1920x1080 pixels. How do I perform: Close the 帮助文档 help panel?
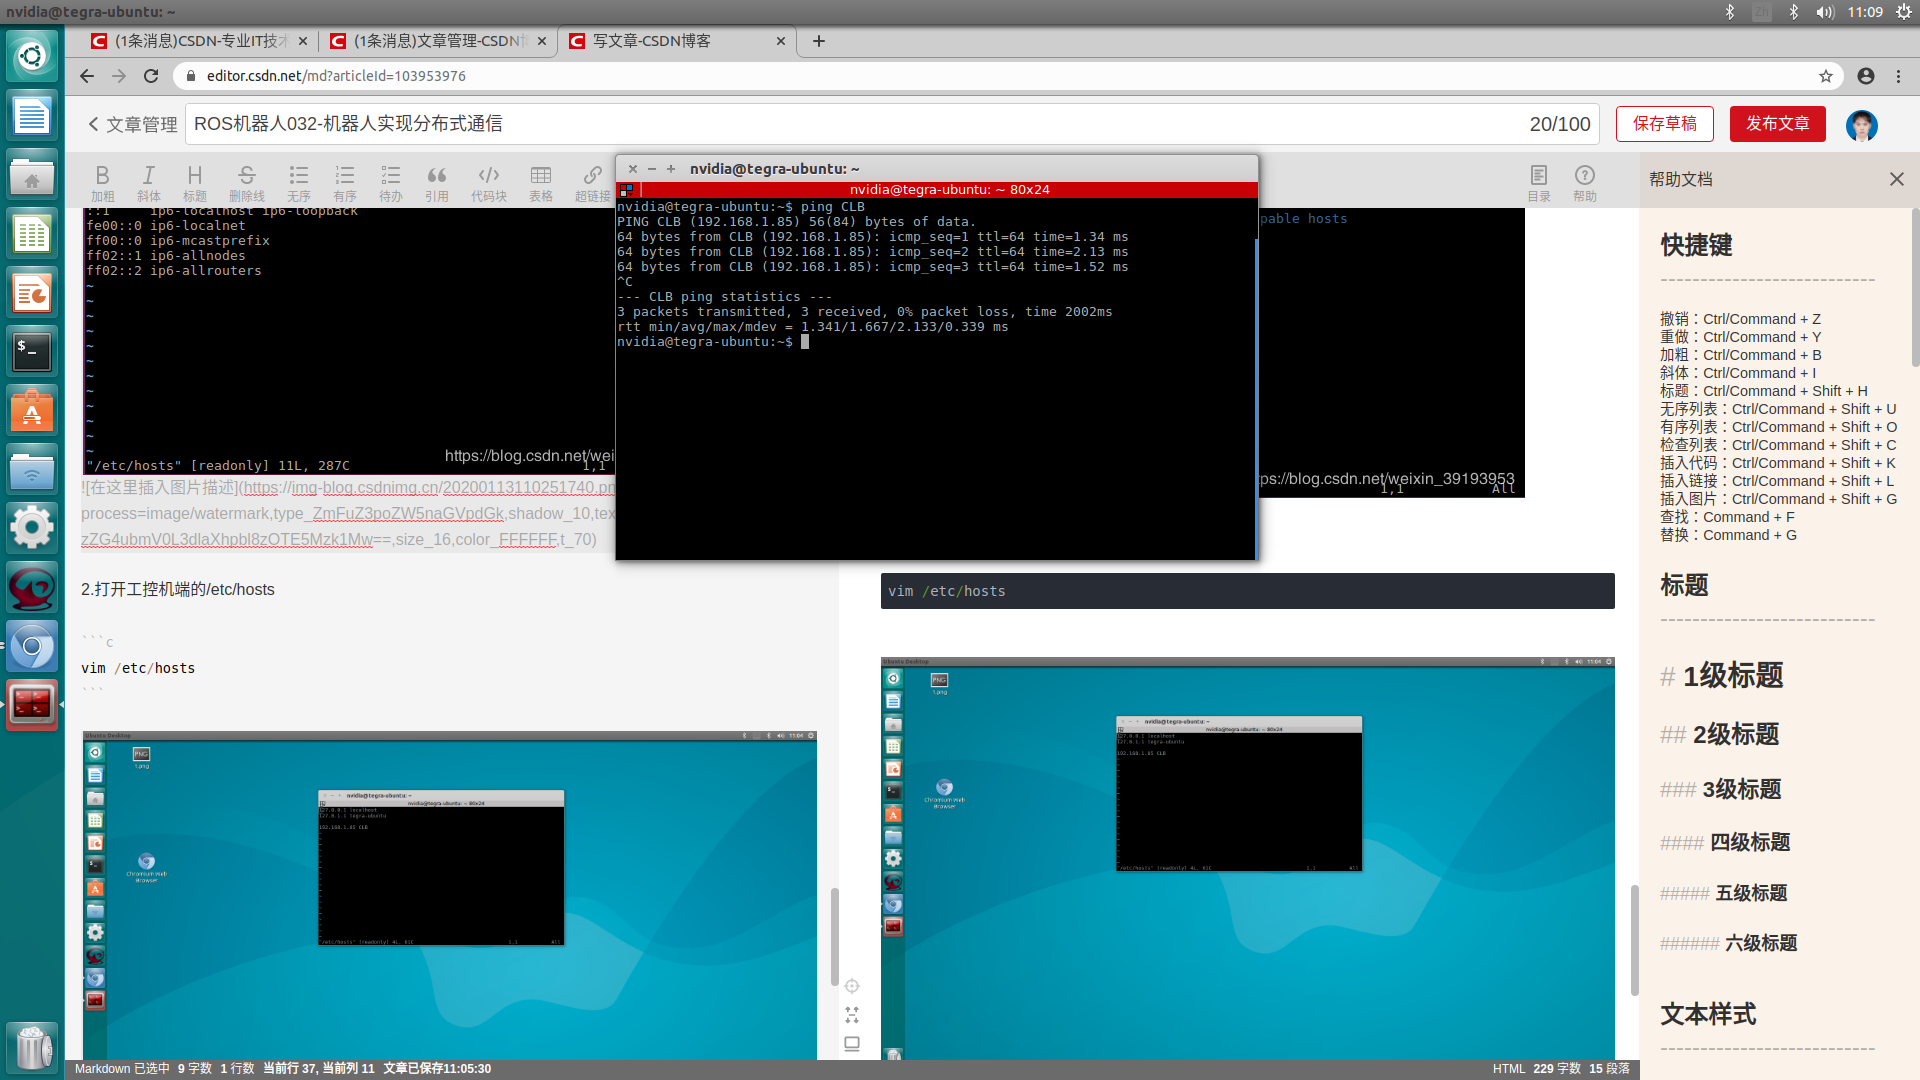tap(1896, 179)
